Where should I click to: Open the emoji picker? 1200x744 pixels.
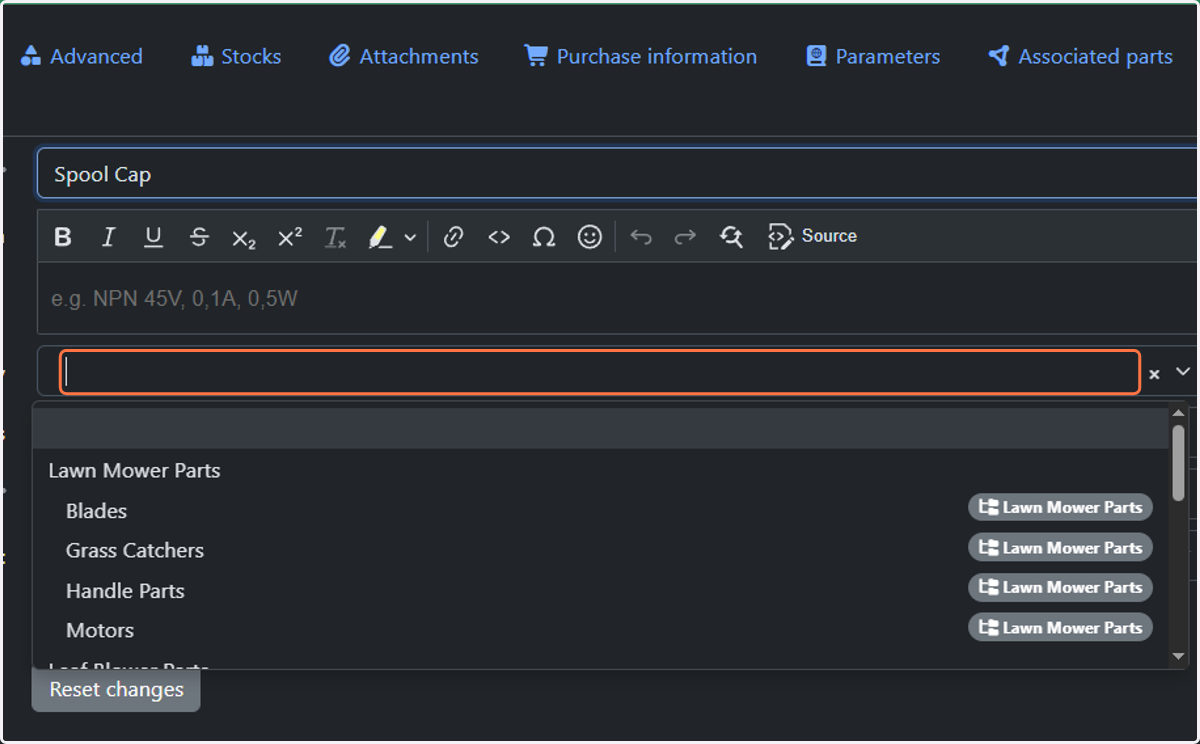(590, 237)
